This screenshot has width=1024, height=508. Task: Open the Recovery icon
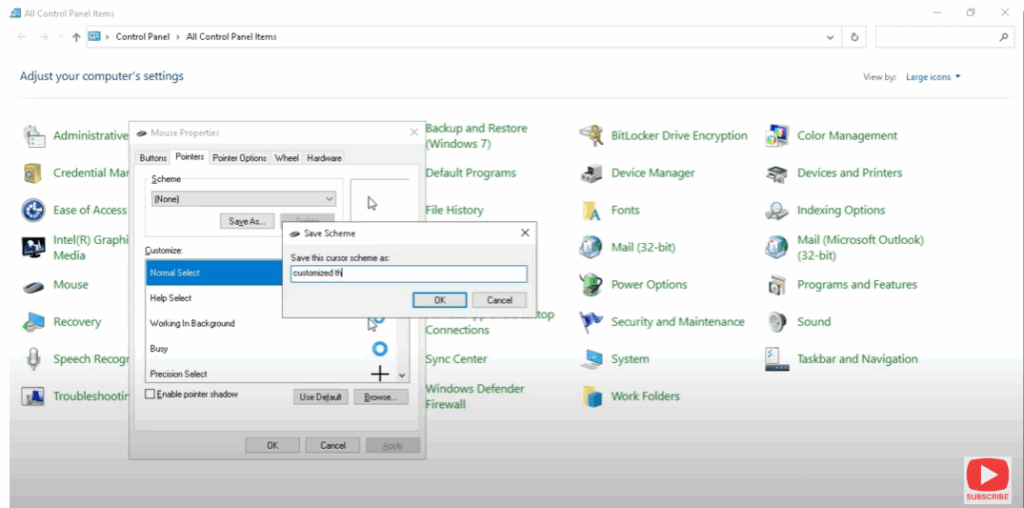click(33, 322)
